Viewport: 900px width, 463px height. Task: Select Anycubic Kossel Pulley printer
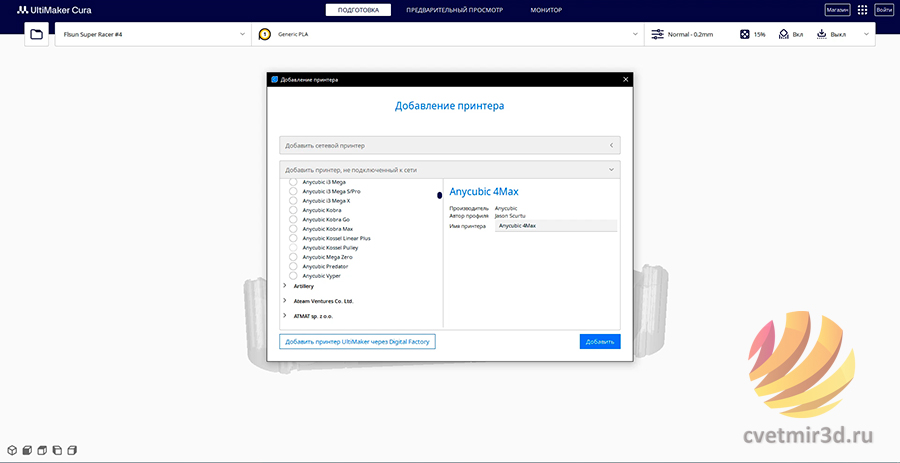(x=293, y=247)
